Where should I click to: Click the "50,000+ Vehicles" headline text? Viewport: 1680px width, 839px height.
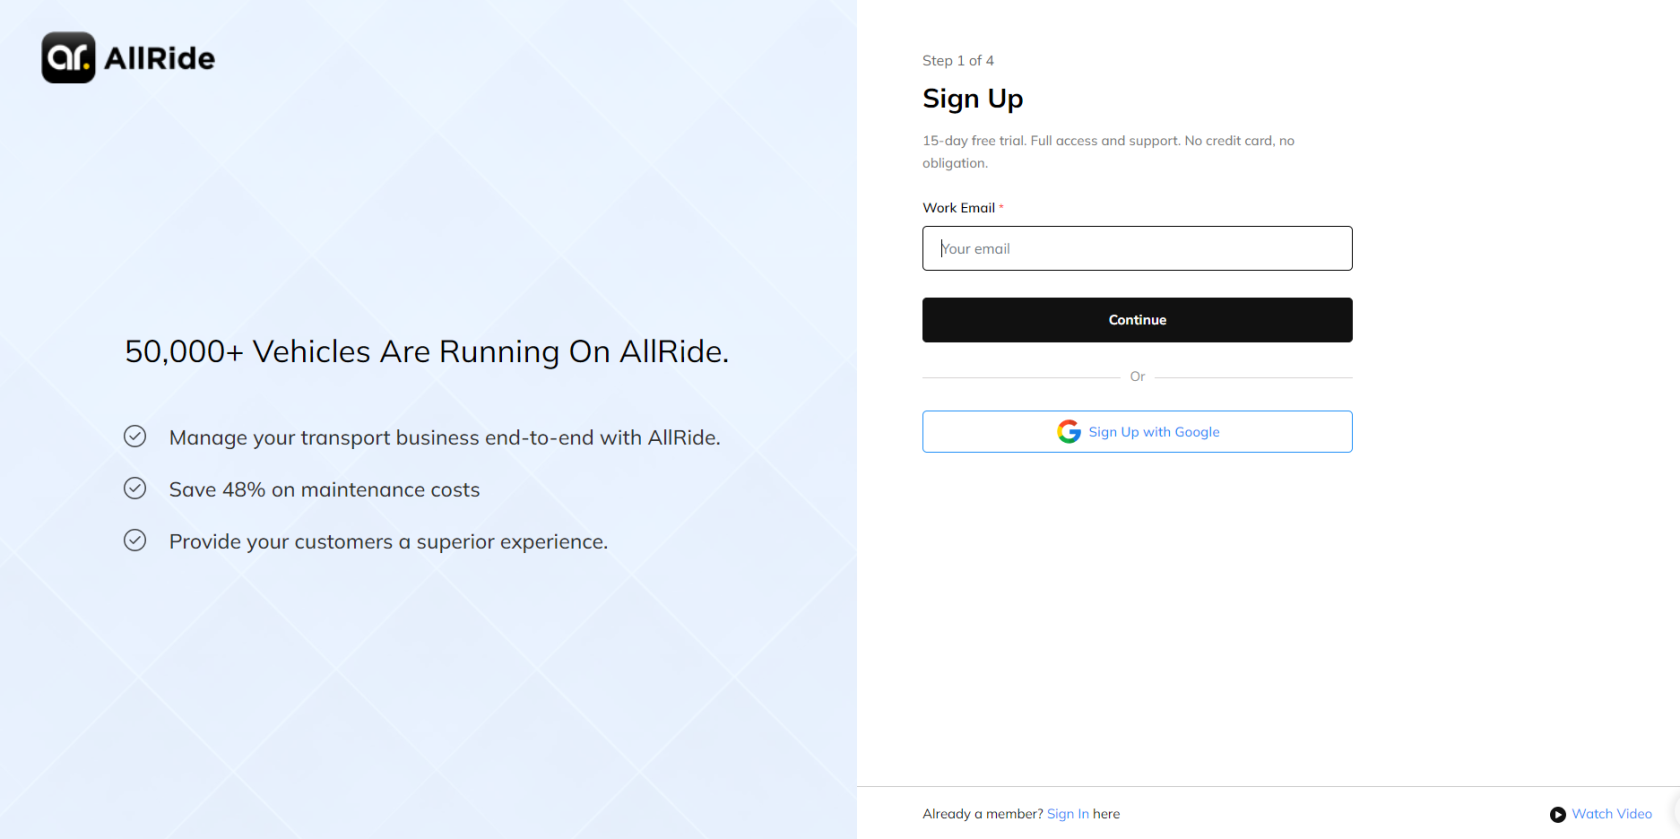[x=426, y=351]
